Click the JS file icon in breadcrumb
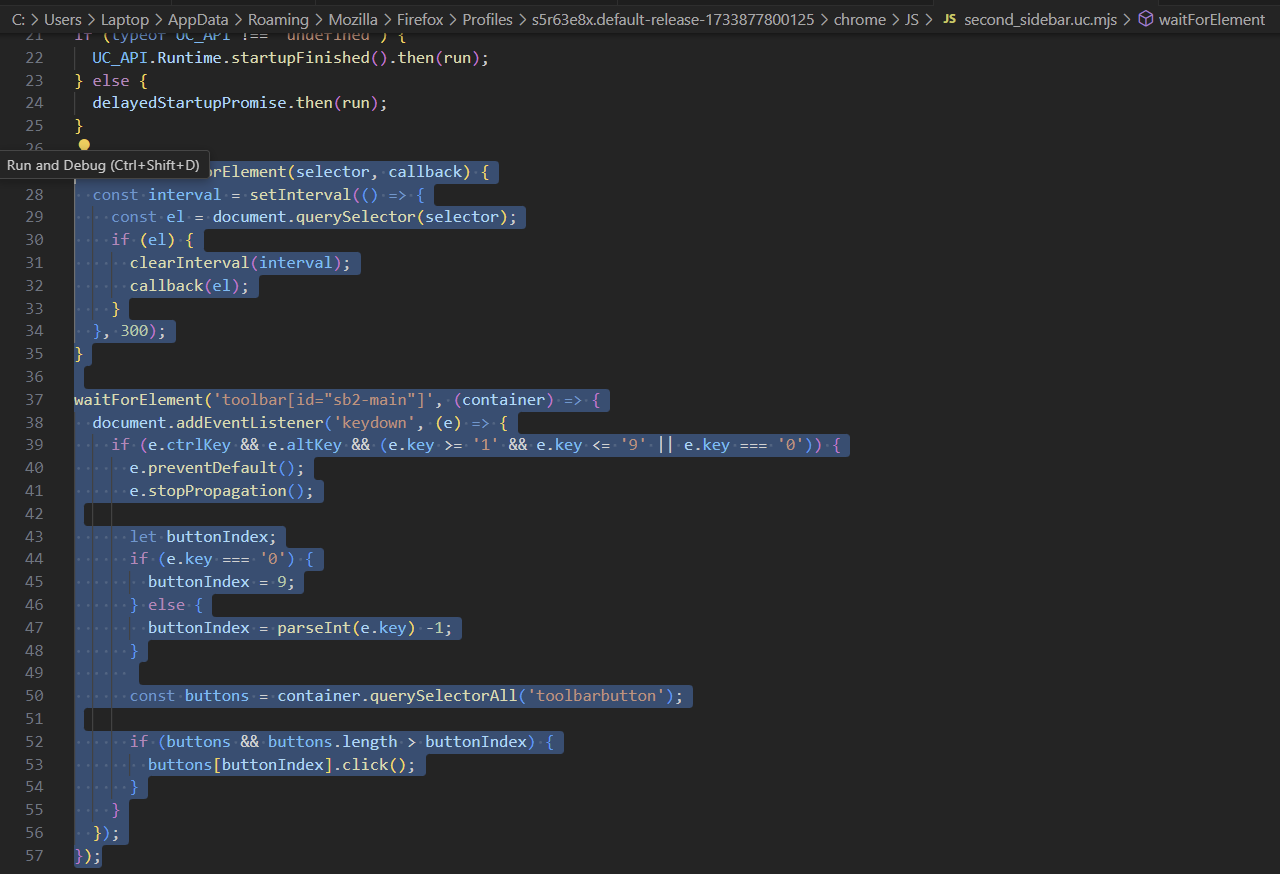Screen dimensions: 1280x874 [x=950, y=19]
